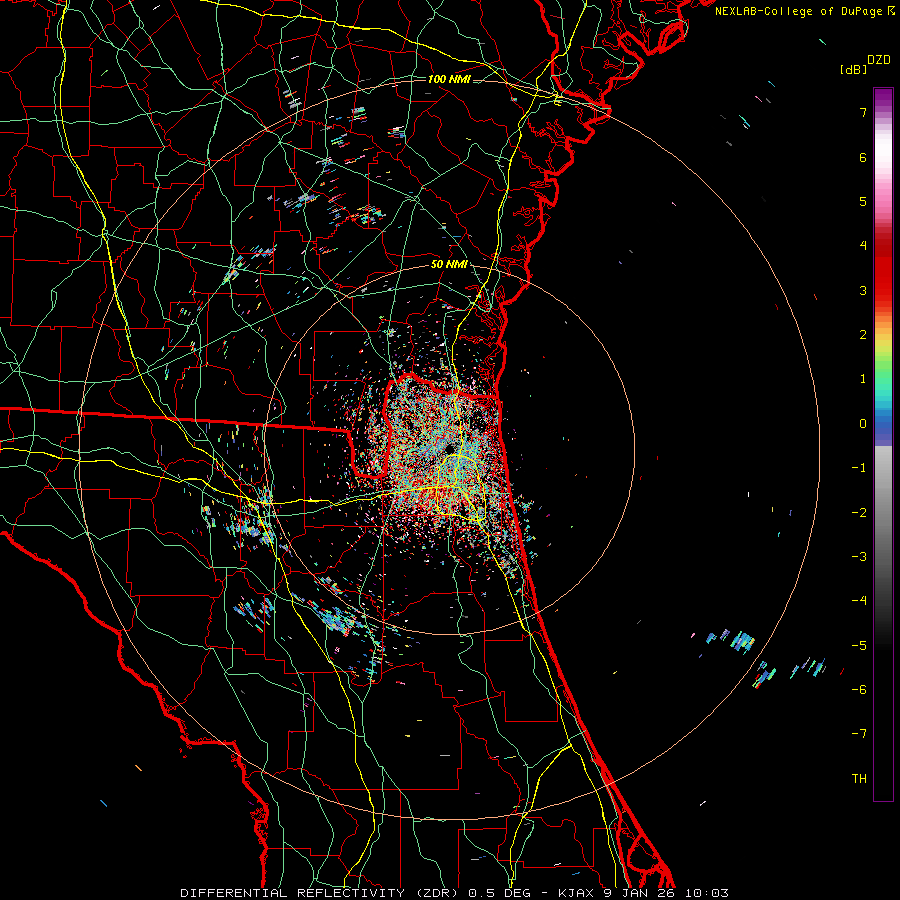900x900 pixels.
Task: Click the 3 value on the color scale
Action: [863, 290]
